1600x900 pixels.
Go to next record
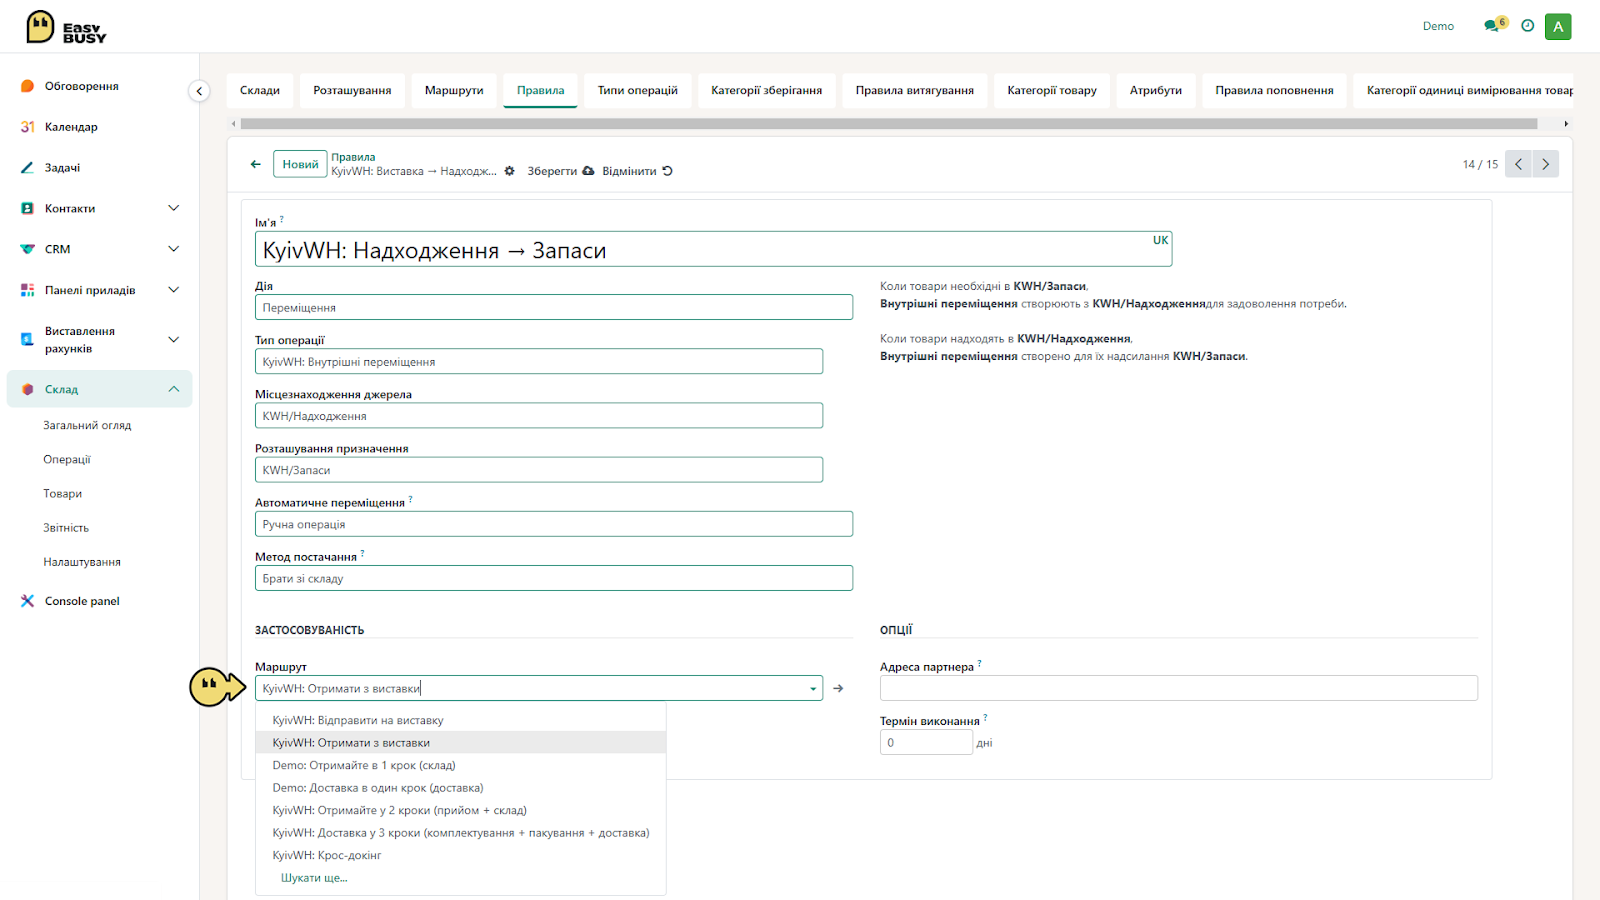pos(1545,164)
